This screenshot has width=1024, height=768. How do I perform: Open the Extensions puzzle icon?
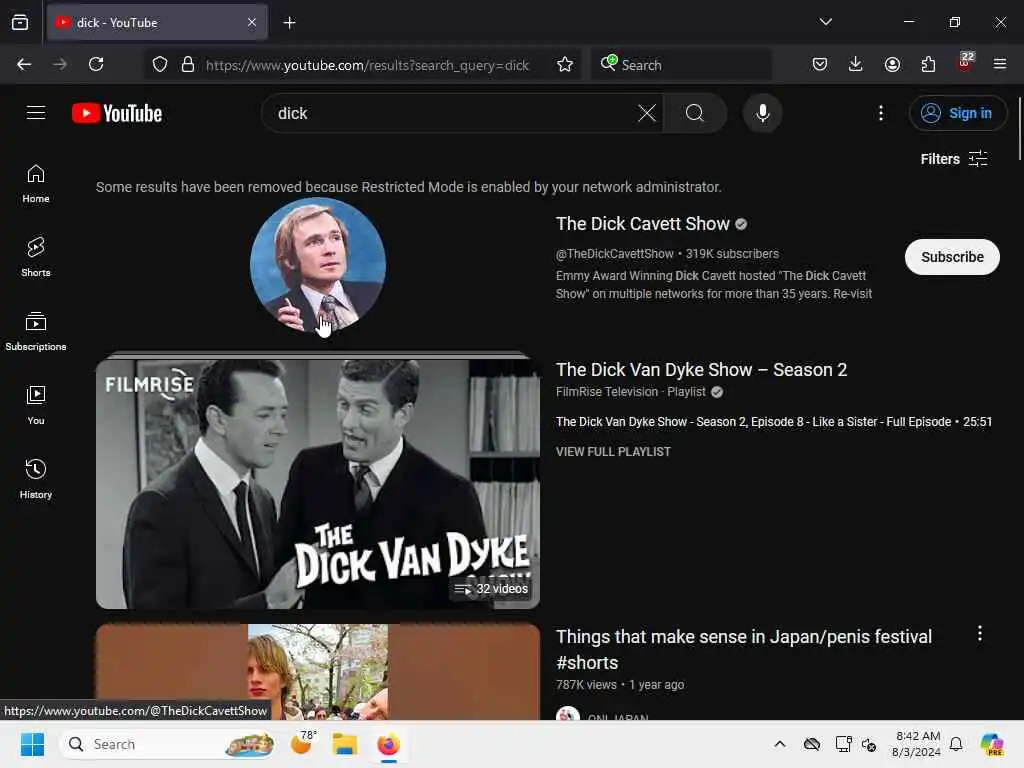click(928, 64)
